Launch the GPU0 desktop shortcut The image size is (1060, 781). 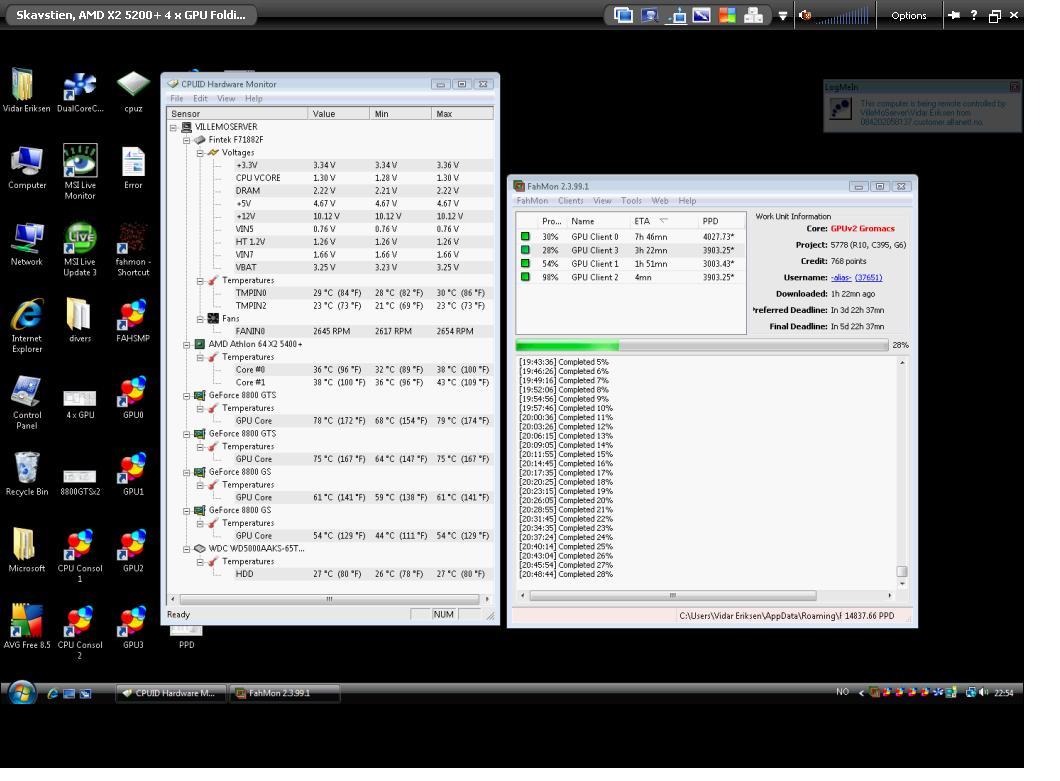click(133, 398)
